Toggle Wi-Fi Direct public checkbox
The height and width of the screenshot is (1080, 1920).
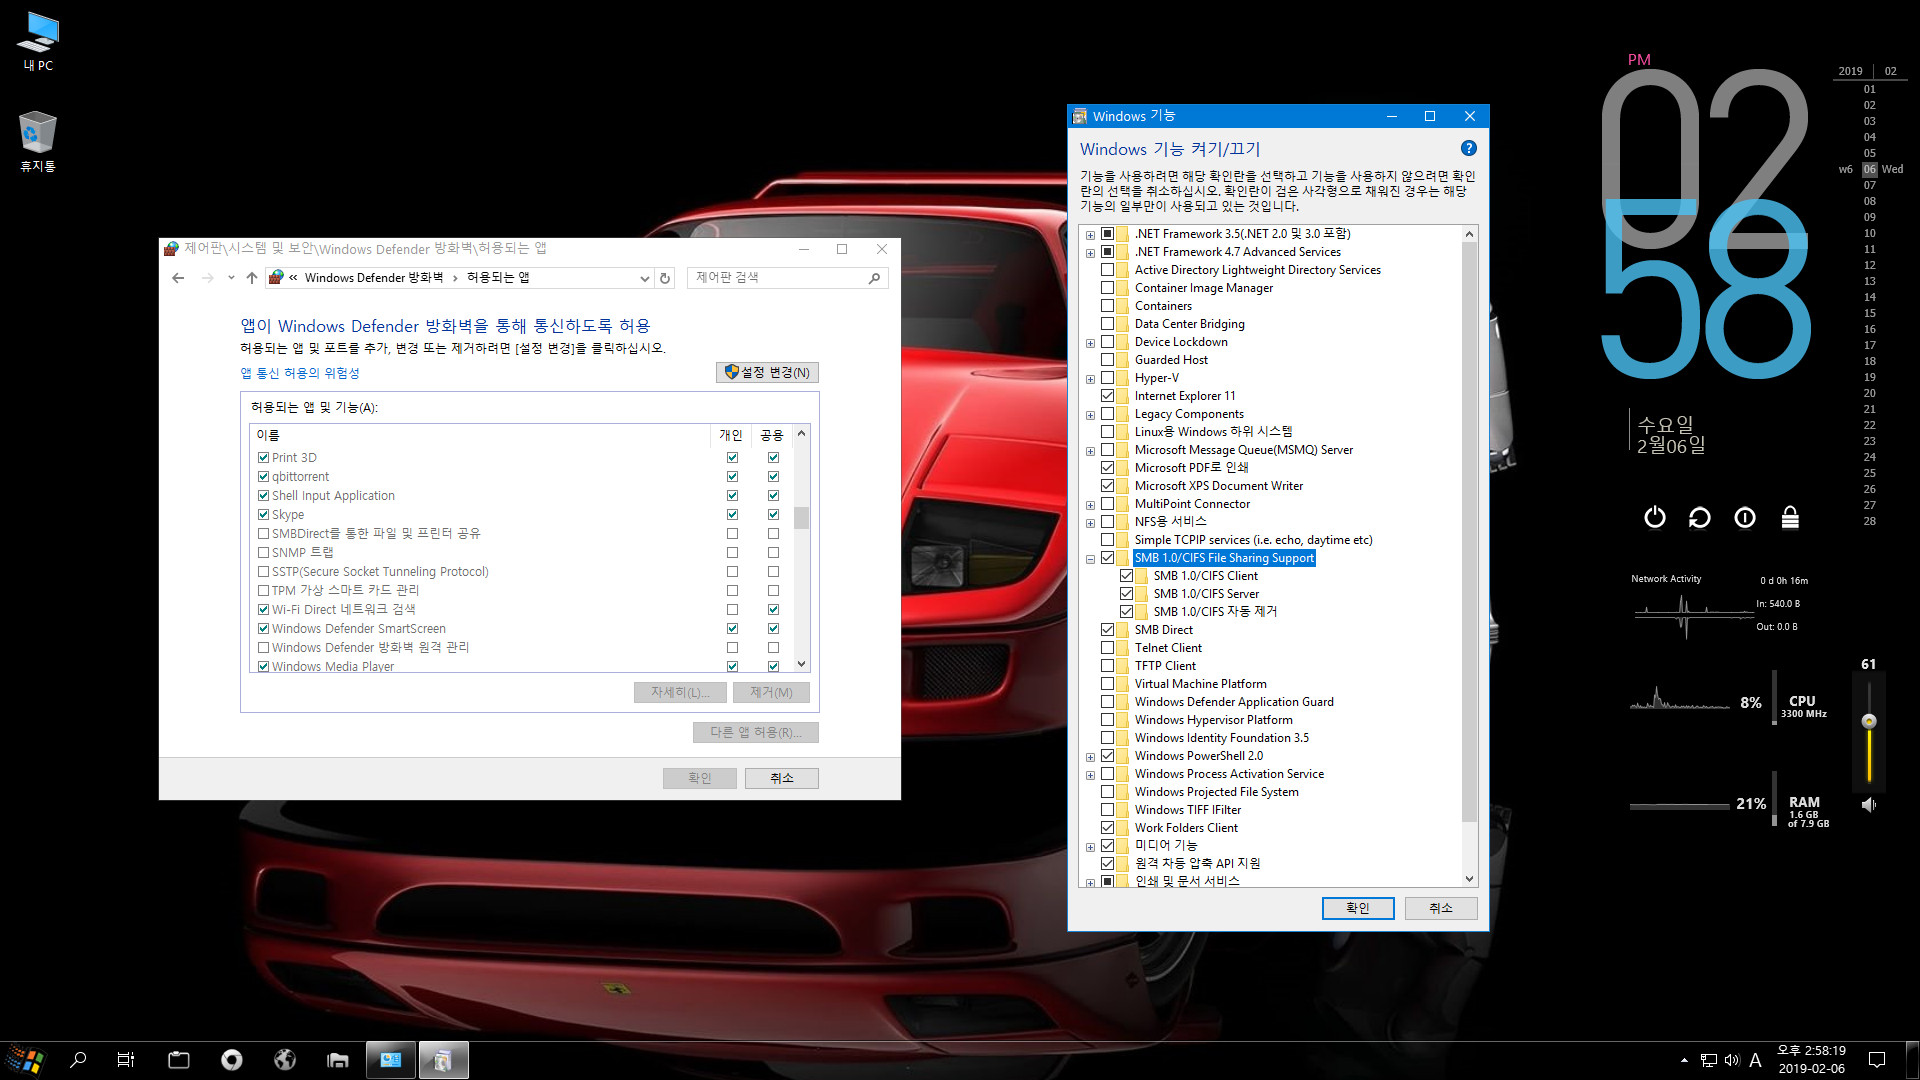point(773,610)
